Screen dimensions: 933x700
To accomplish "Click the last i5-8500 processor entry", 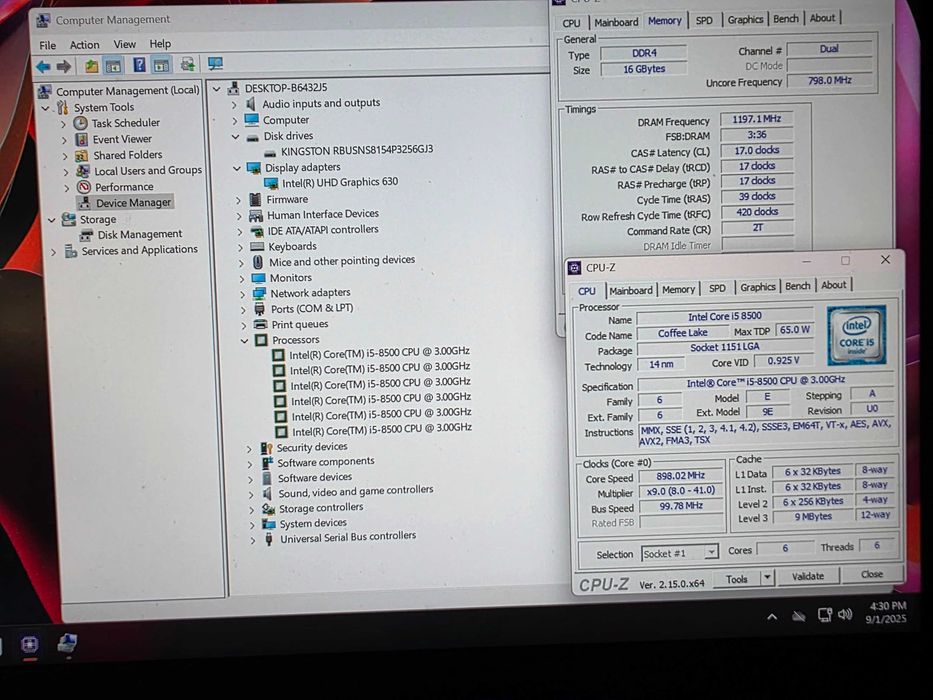I will point(382,429).
